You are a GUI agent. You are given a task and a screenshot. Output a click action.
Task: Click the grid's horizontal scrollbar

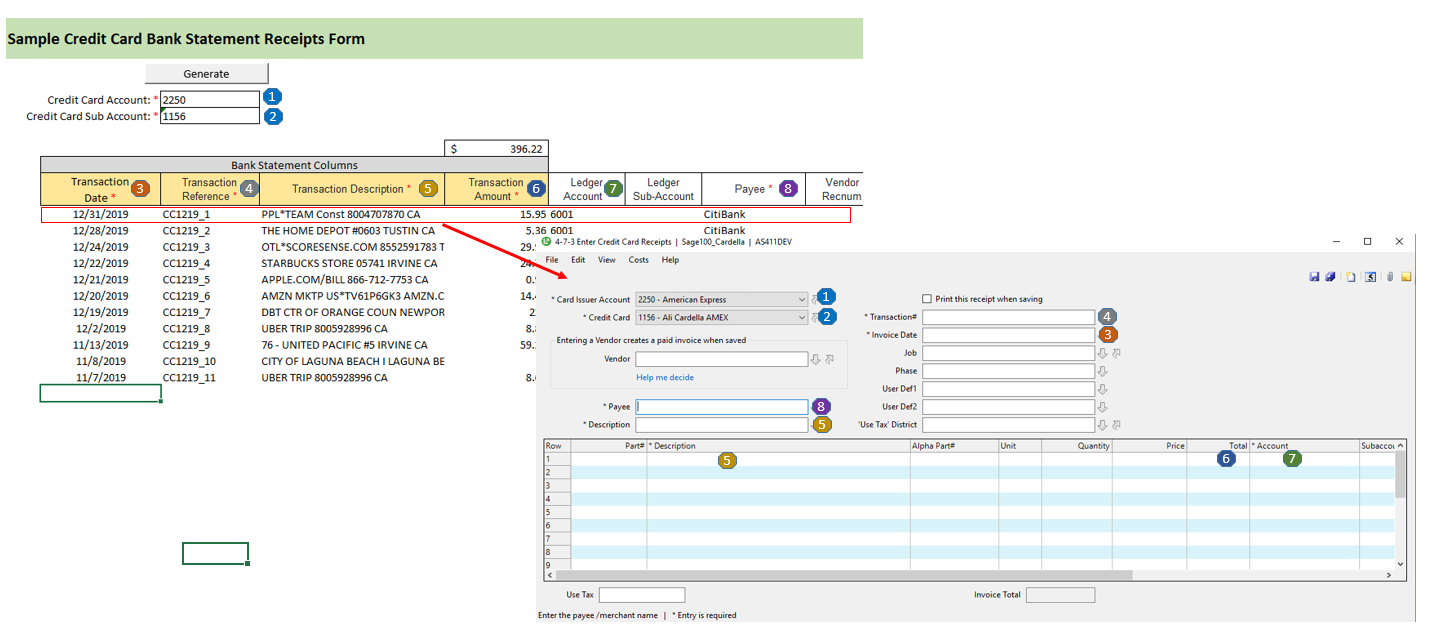coord(850,576)
